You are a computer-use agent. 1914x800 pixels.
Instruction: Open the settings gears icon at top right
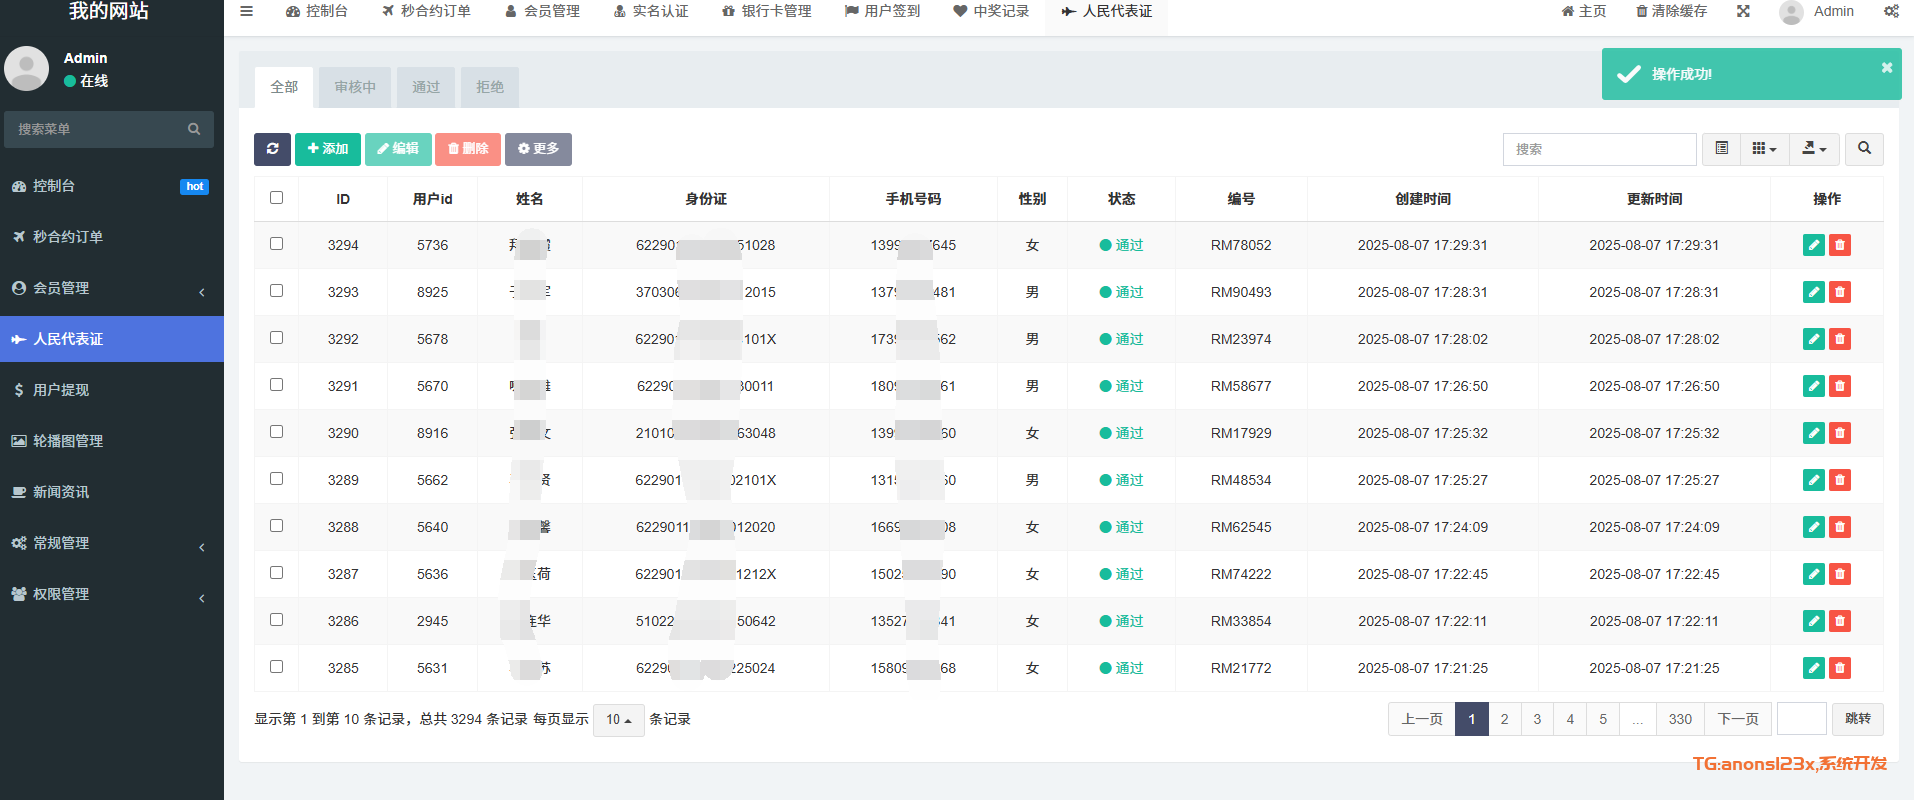[x=1891, y=11]
